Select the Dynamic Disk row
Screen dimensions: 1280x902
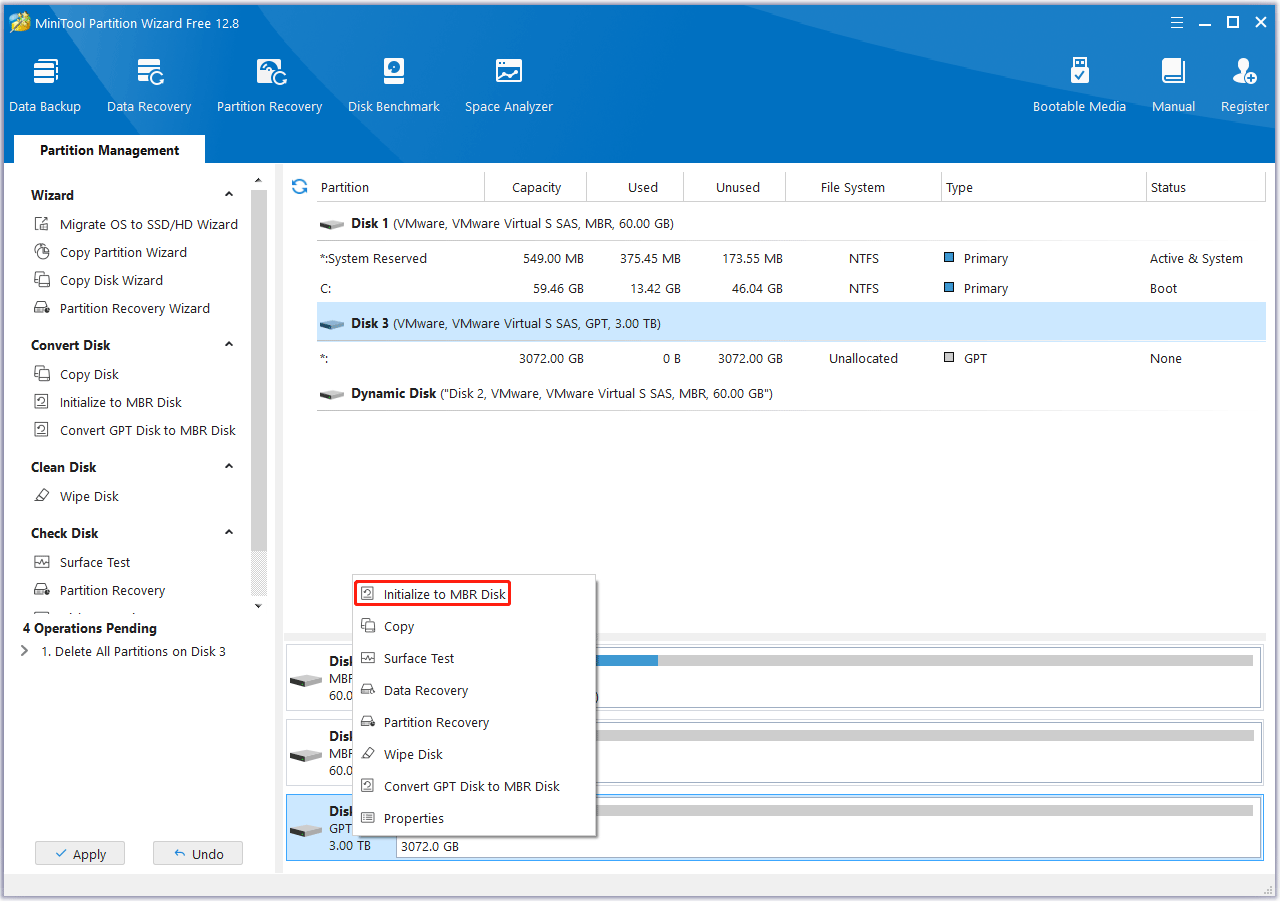[x=791, y=394]
